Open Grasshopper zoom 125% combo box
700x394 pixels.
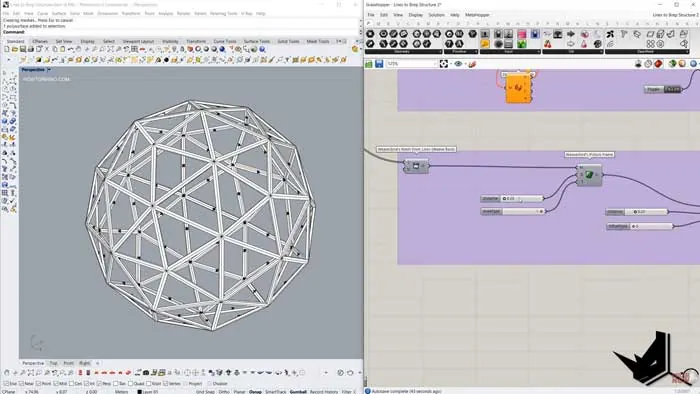[412, 64]
